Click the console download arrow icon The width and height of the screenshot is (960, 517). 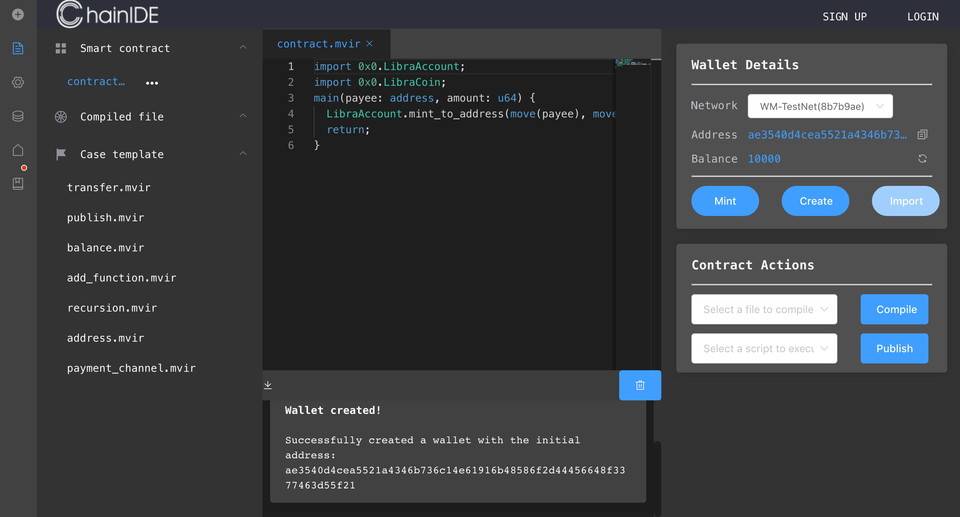tap(268, 385)
